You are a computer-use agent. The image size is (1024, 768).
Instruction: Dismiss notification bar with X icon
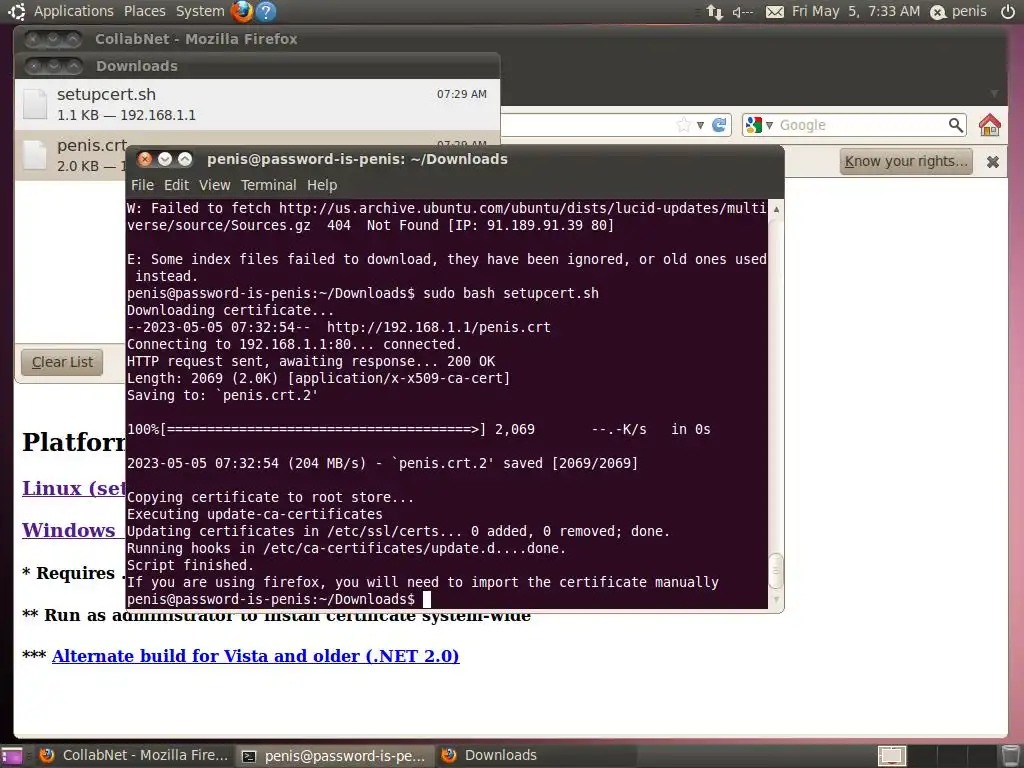click(x=993, y=161)
